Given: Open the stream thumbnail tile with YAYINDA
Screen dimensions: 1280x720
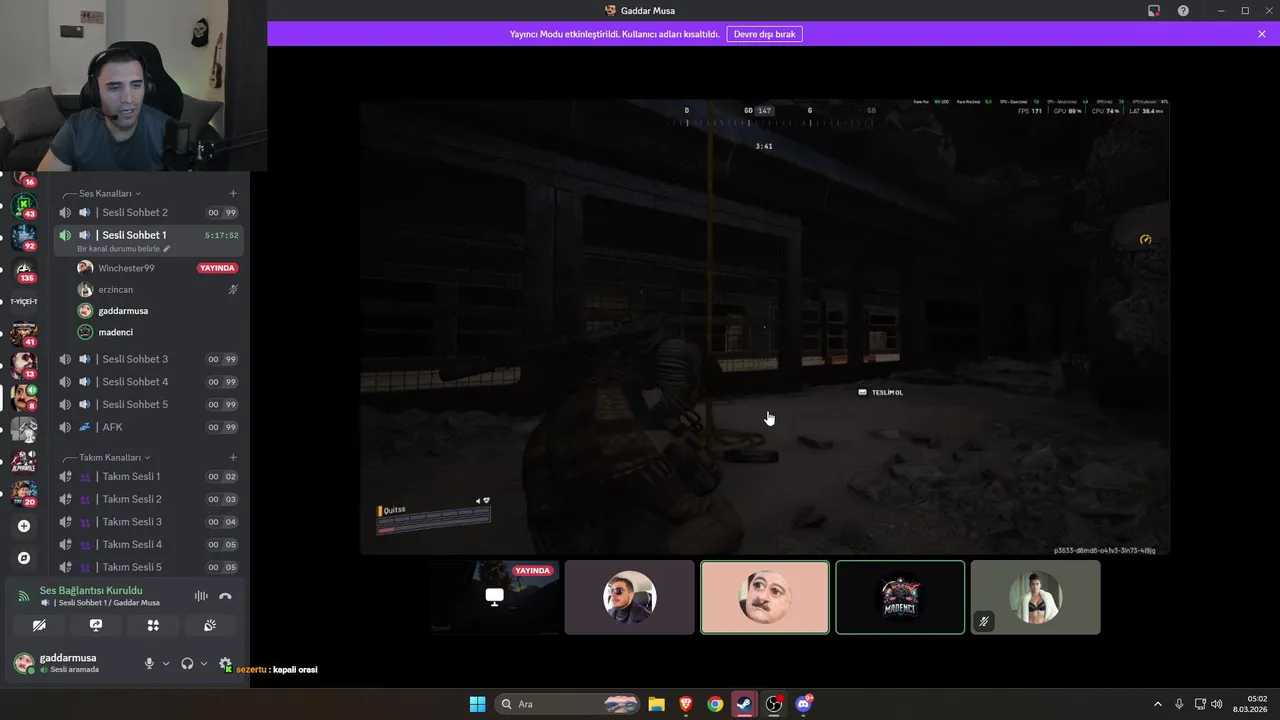Looking at the screenshot, I should 495,597.
